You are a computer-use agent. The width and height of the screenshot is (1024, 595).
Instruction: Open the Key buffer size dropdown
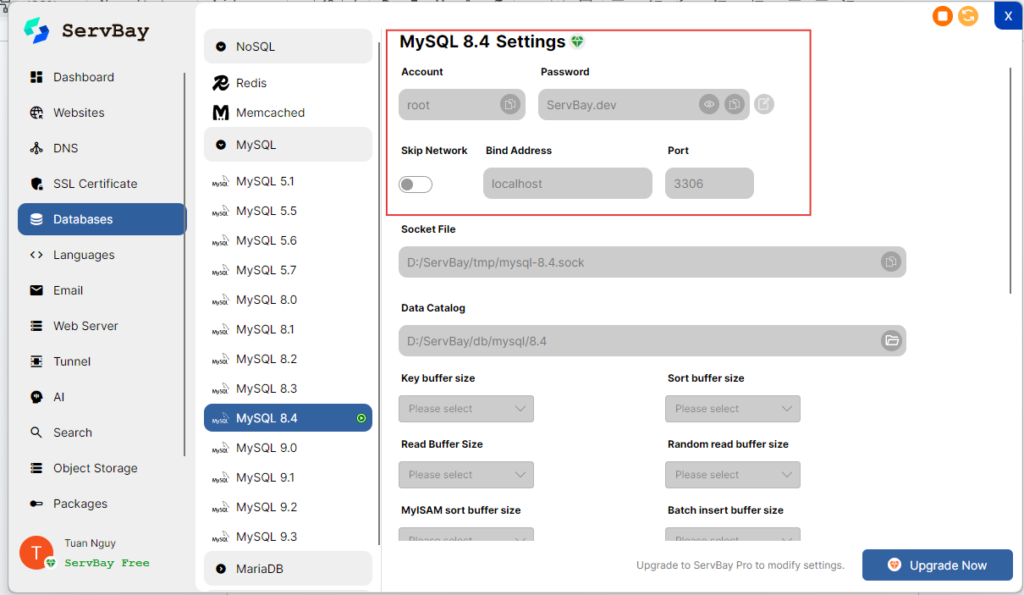pos(466,408)
